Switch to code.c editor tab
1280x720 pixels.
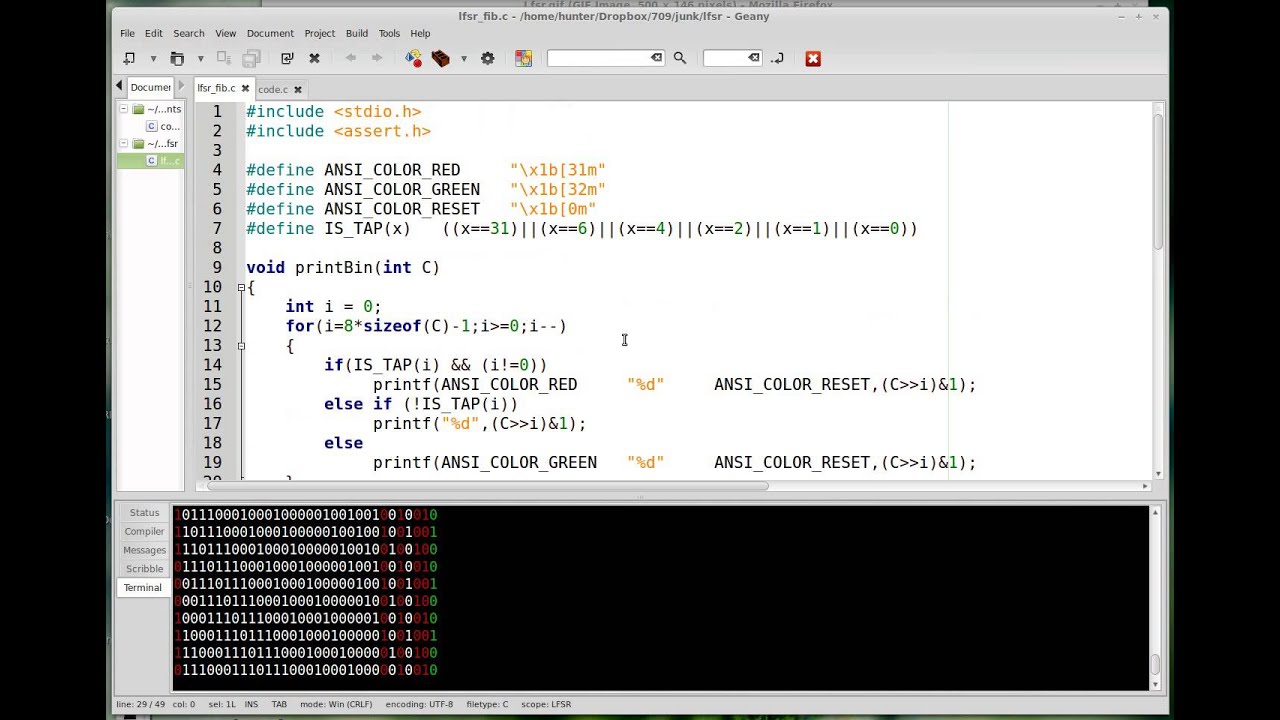[273, 89]
